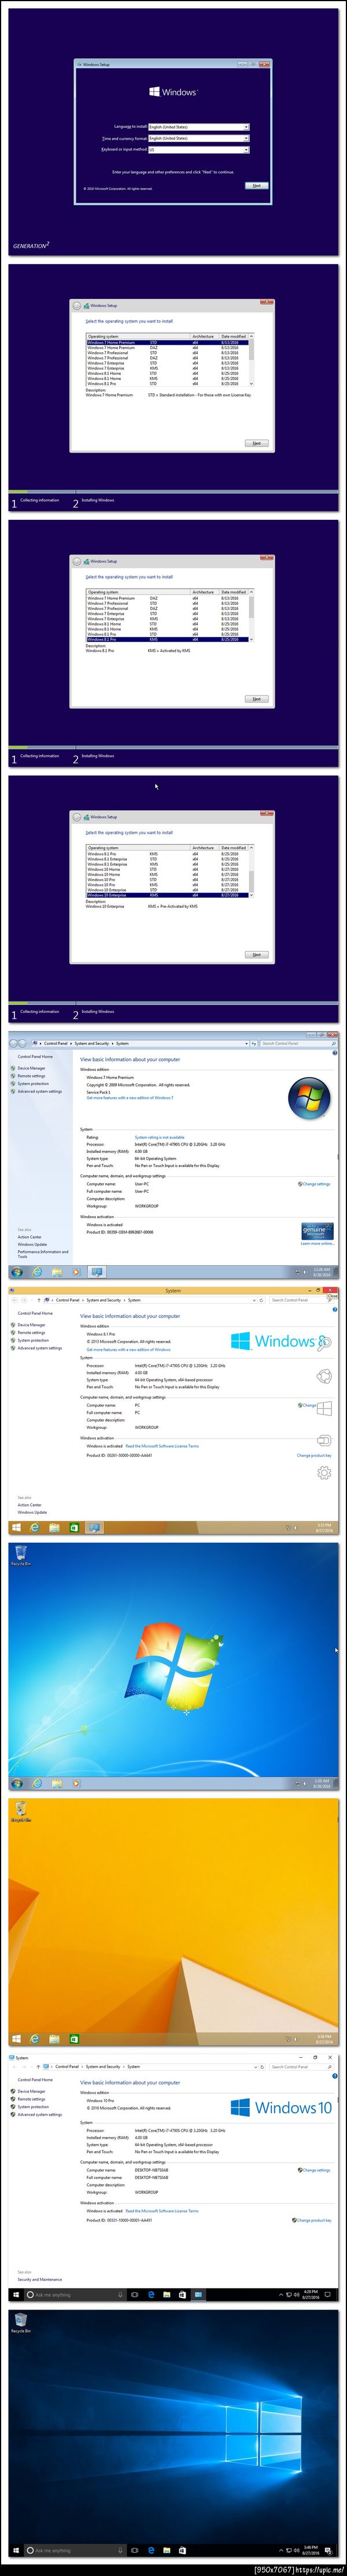The image size is (347, 2576).
Task: Open "Performance Information and Tools" link
Action: pyautogui.click(x=42, y=1253)
